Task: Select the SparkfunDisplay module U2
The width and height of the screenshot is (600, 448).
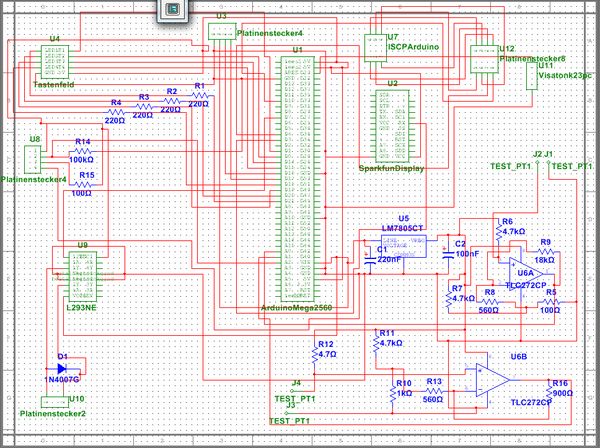Action: [x=391, y=125]
